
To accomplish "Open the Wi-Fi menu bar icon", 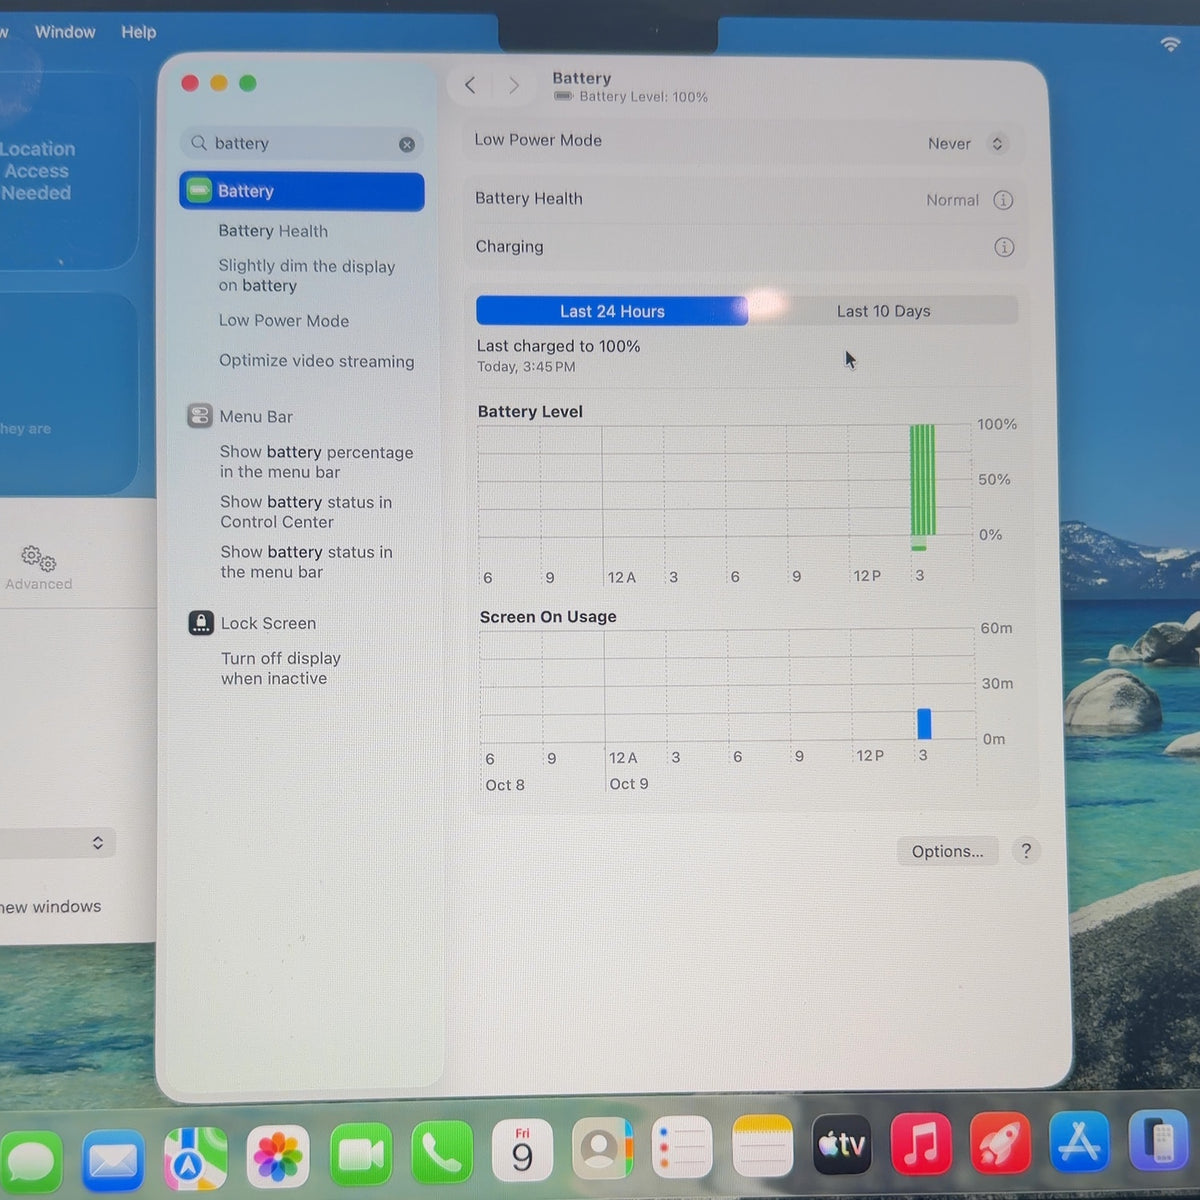I will coord(1170,44).
